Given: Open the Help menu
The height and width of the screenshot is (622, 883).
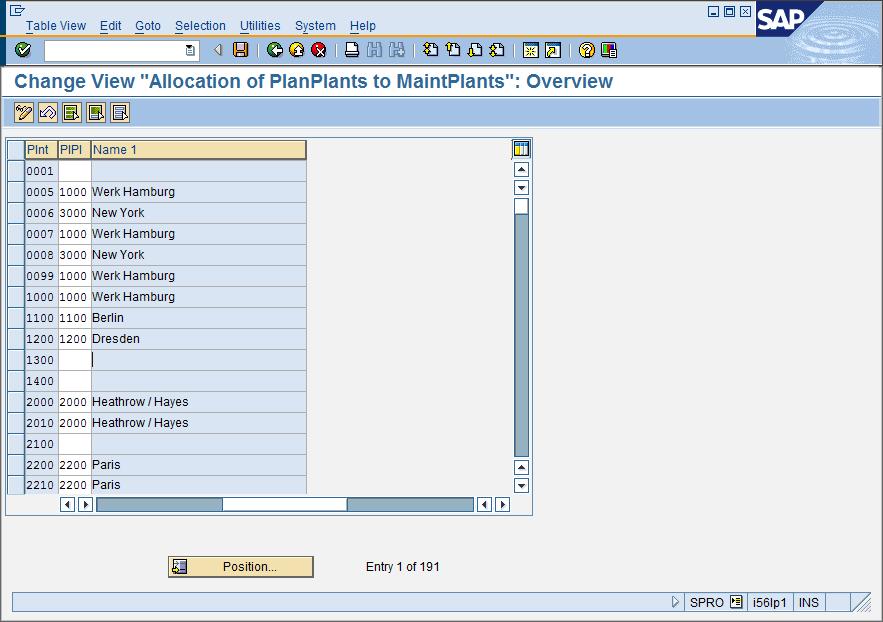Looking at the screenshot, I should pyautogui.click(x=362, y=26).
